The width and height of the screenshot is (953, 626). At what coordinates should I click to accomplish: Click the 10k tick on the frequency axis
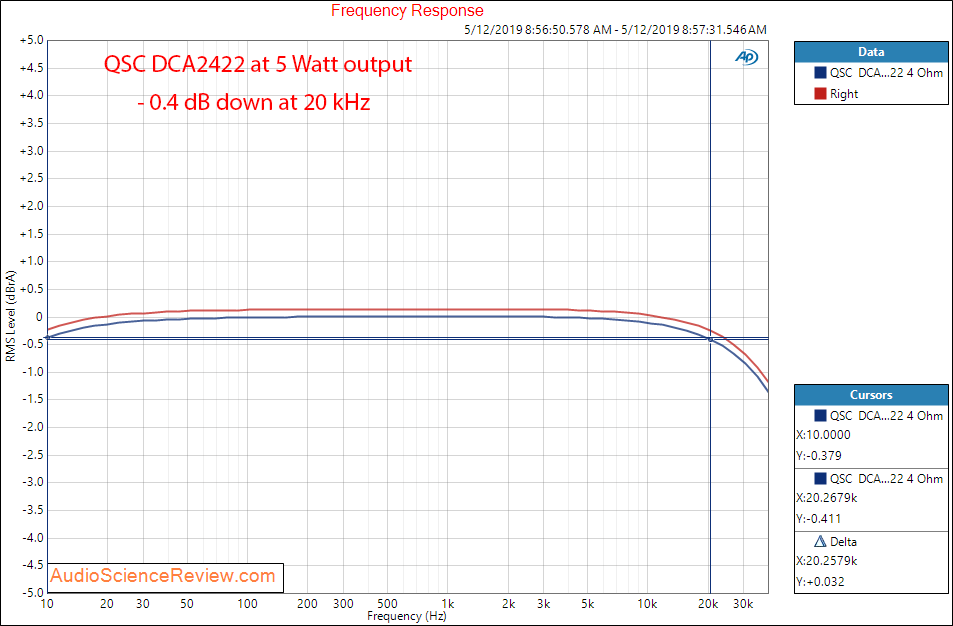click(x=647, y=604)
